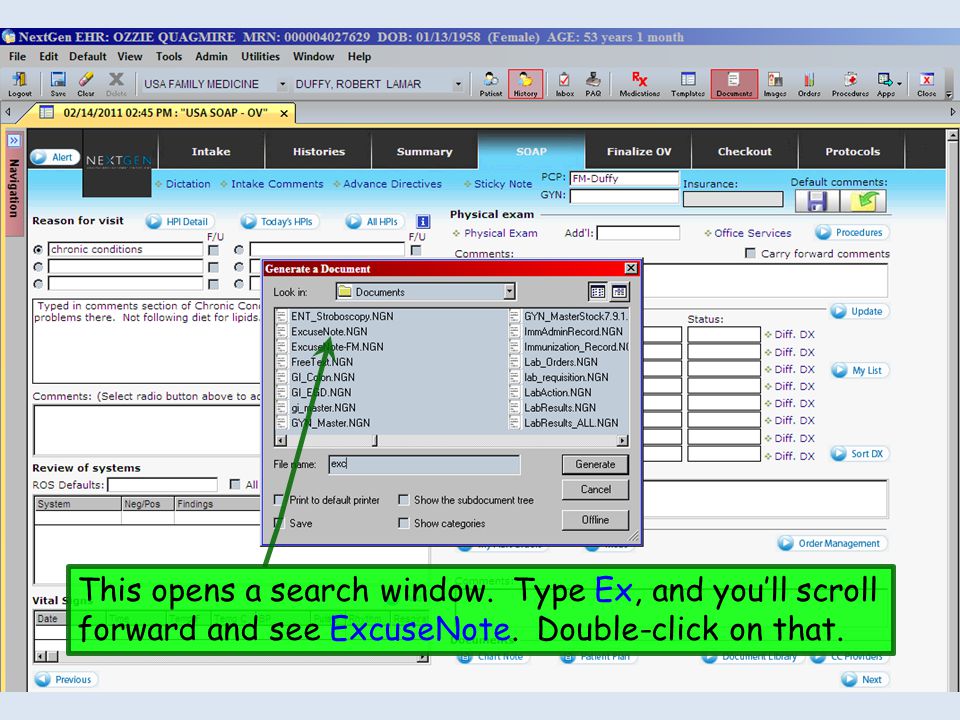
Task: Open the Advance Directives link
Action: point(392,184)
